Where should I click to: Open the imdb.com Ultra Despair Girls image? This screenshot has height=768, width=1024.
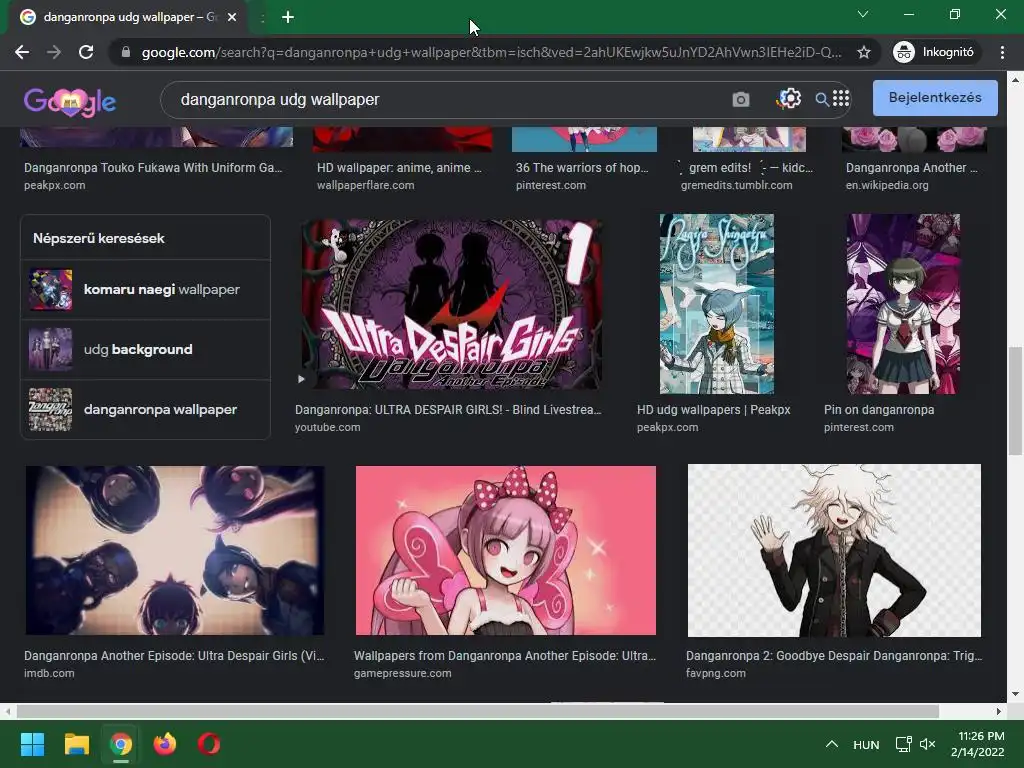tap(174, 550)
